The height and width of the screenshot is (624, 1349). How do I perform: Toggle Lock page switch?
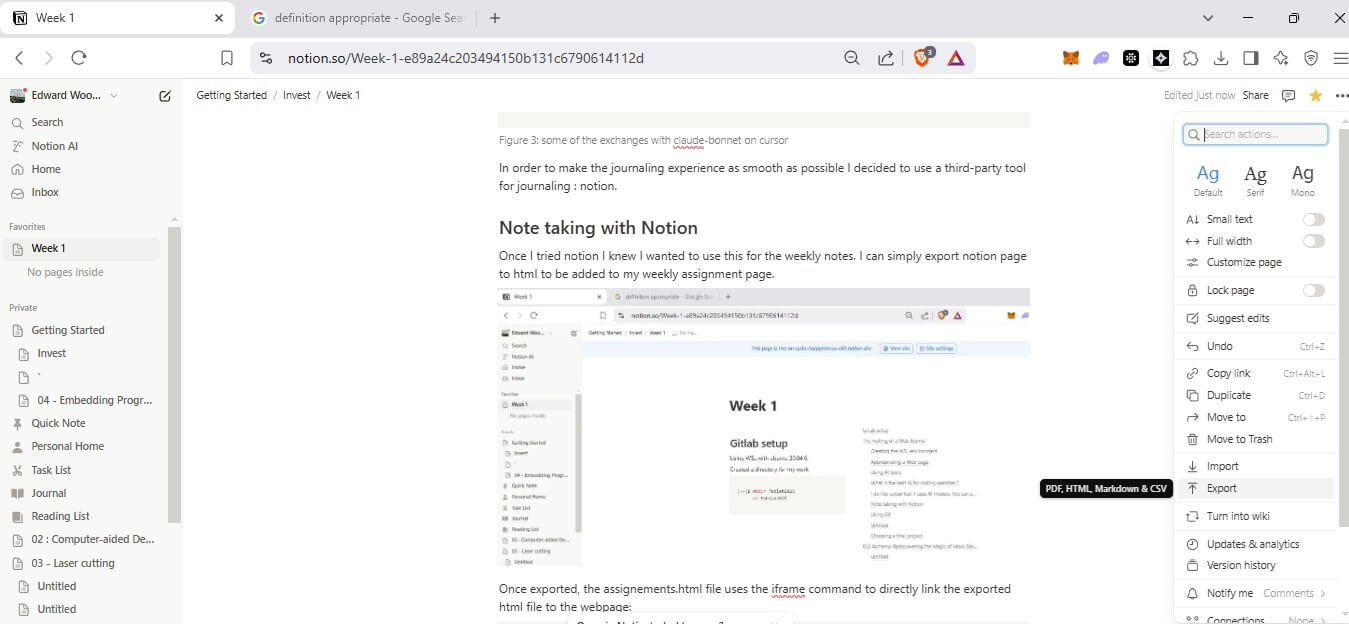(1313, 290)
